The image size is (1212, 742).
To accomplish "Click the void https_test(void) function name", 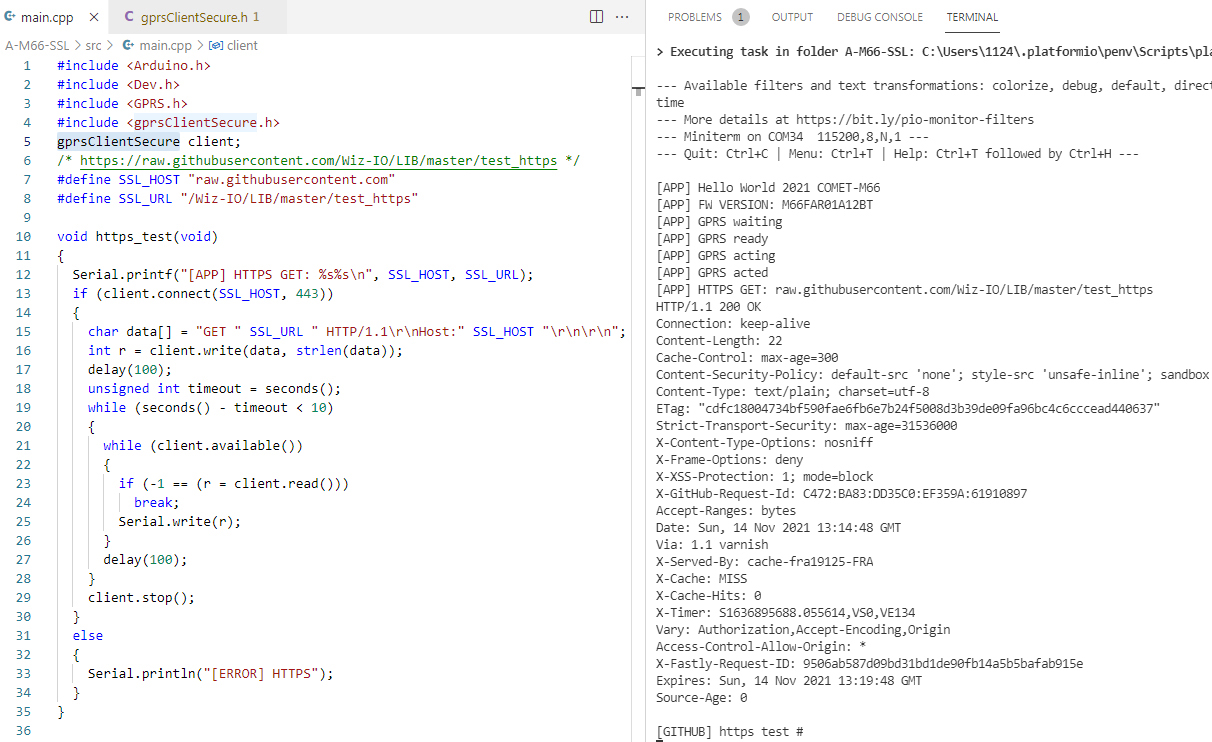I will 134,236.
